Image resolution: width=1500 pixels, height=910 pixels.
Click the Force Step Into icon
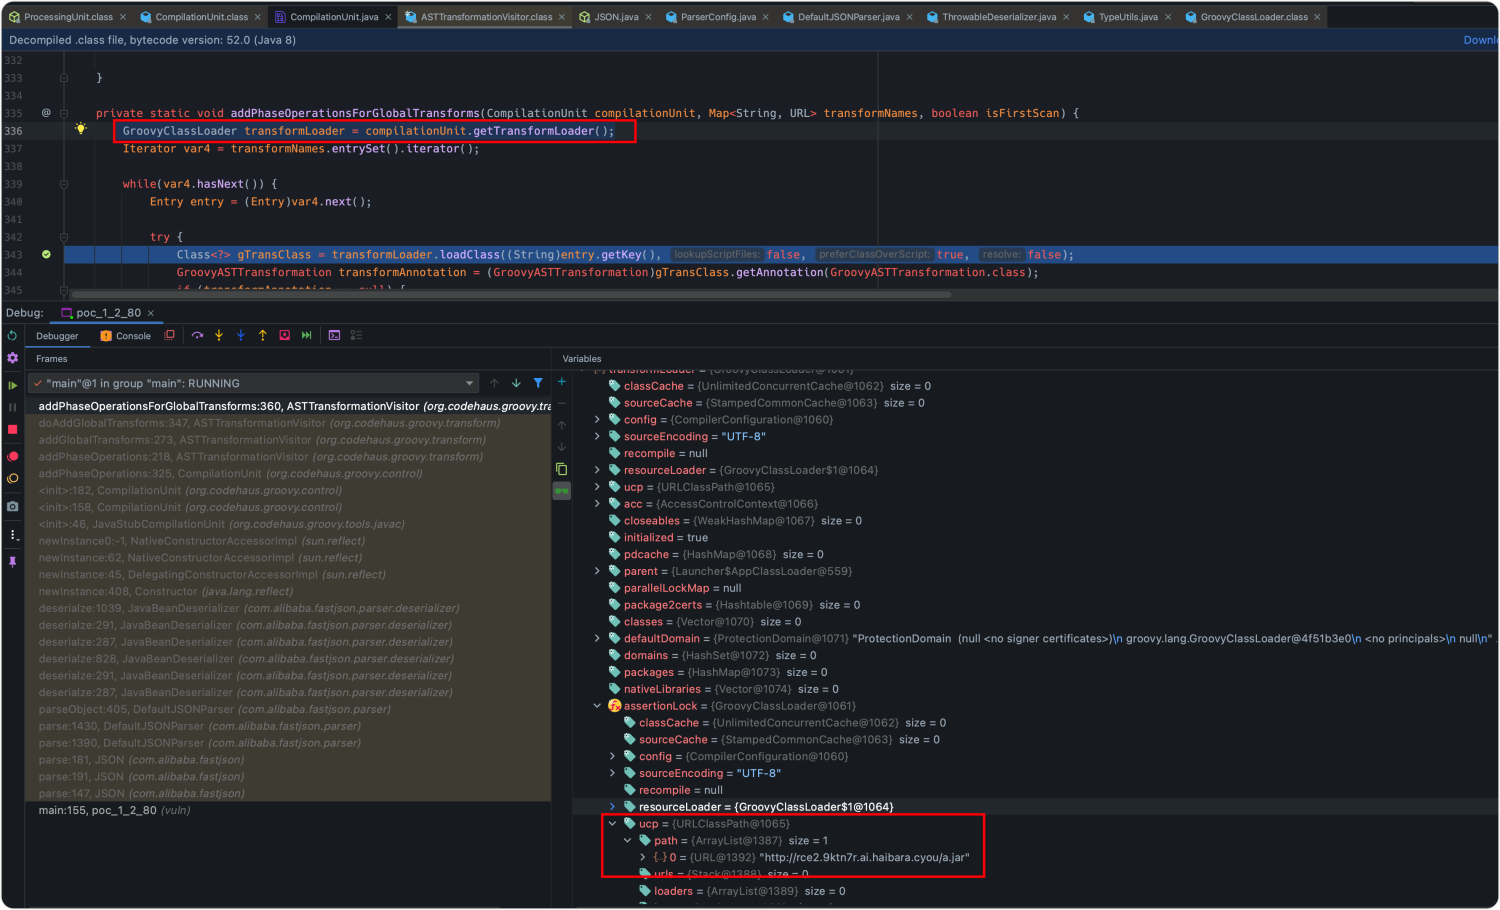click(x=241, y=336)
